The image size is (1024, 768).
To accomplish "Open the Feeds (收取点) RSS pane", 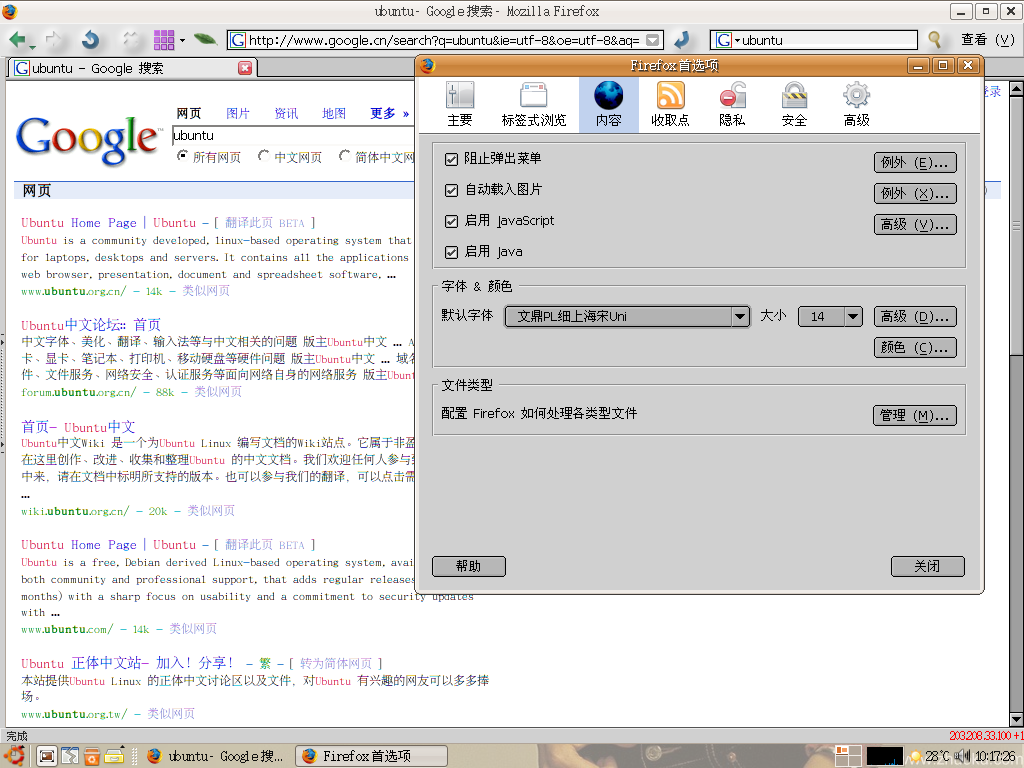I will point(670,104).
